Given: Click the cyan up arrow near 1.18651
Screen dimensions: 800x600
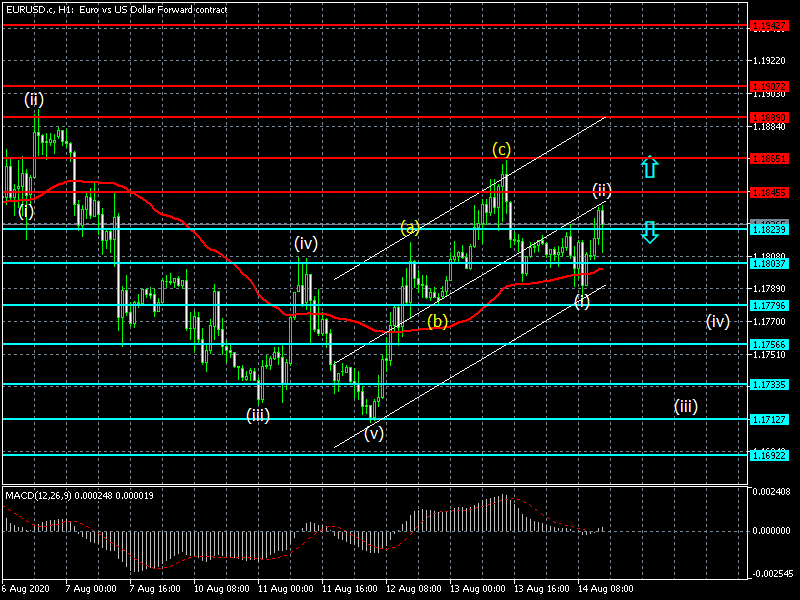Looking at the screenshot, I should click(649, 166).
